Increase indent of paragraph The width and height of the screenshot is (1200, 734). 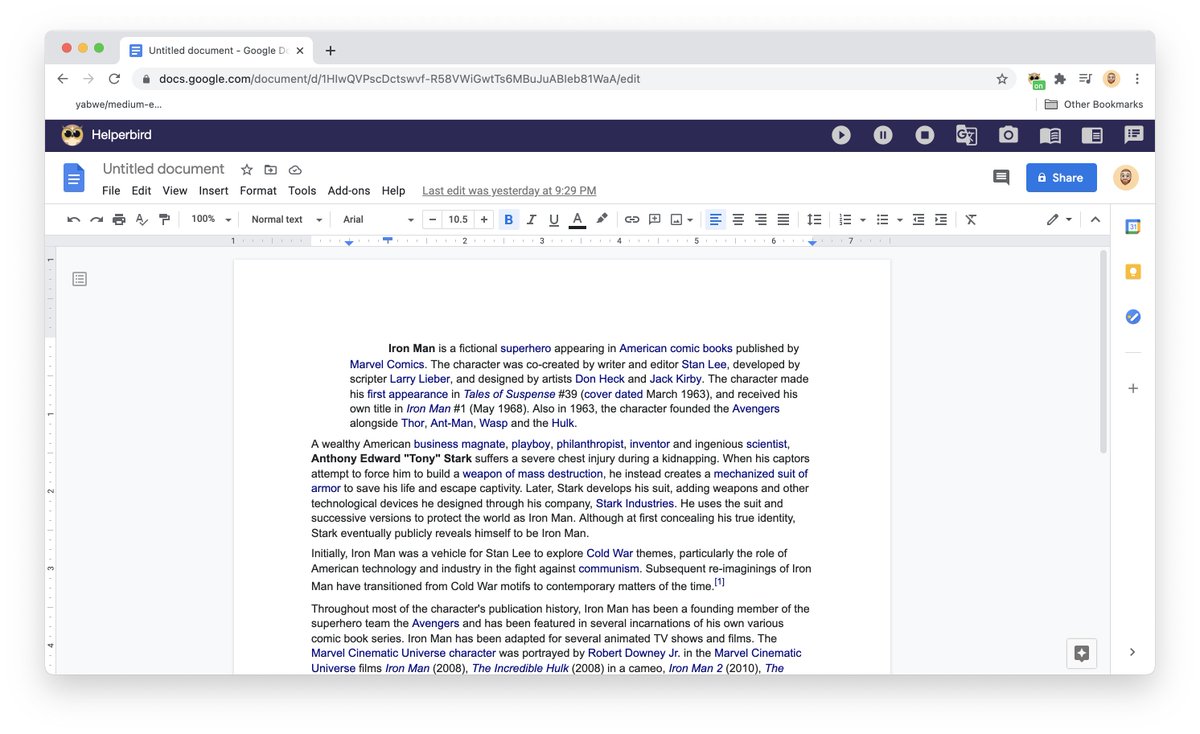[x=941, y=220]
